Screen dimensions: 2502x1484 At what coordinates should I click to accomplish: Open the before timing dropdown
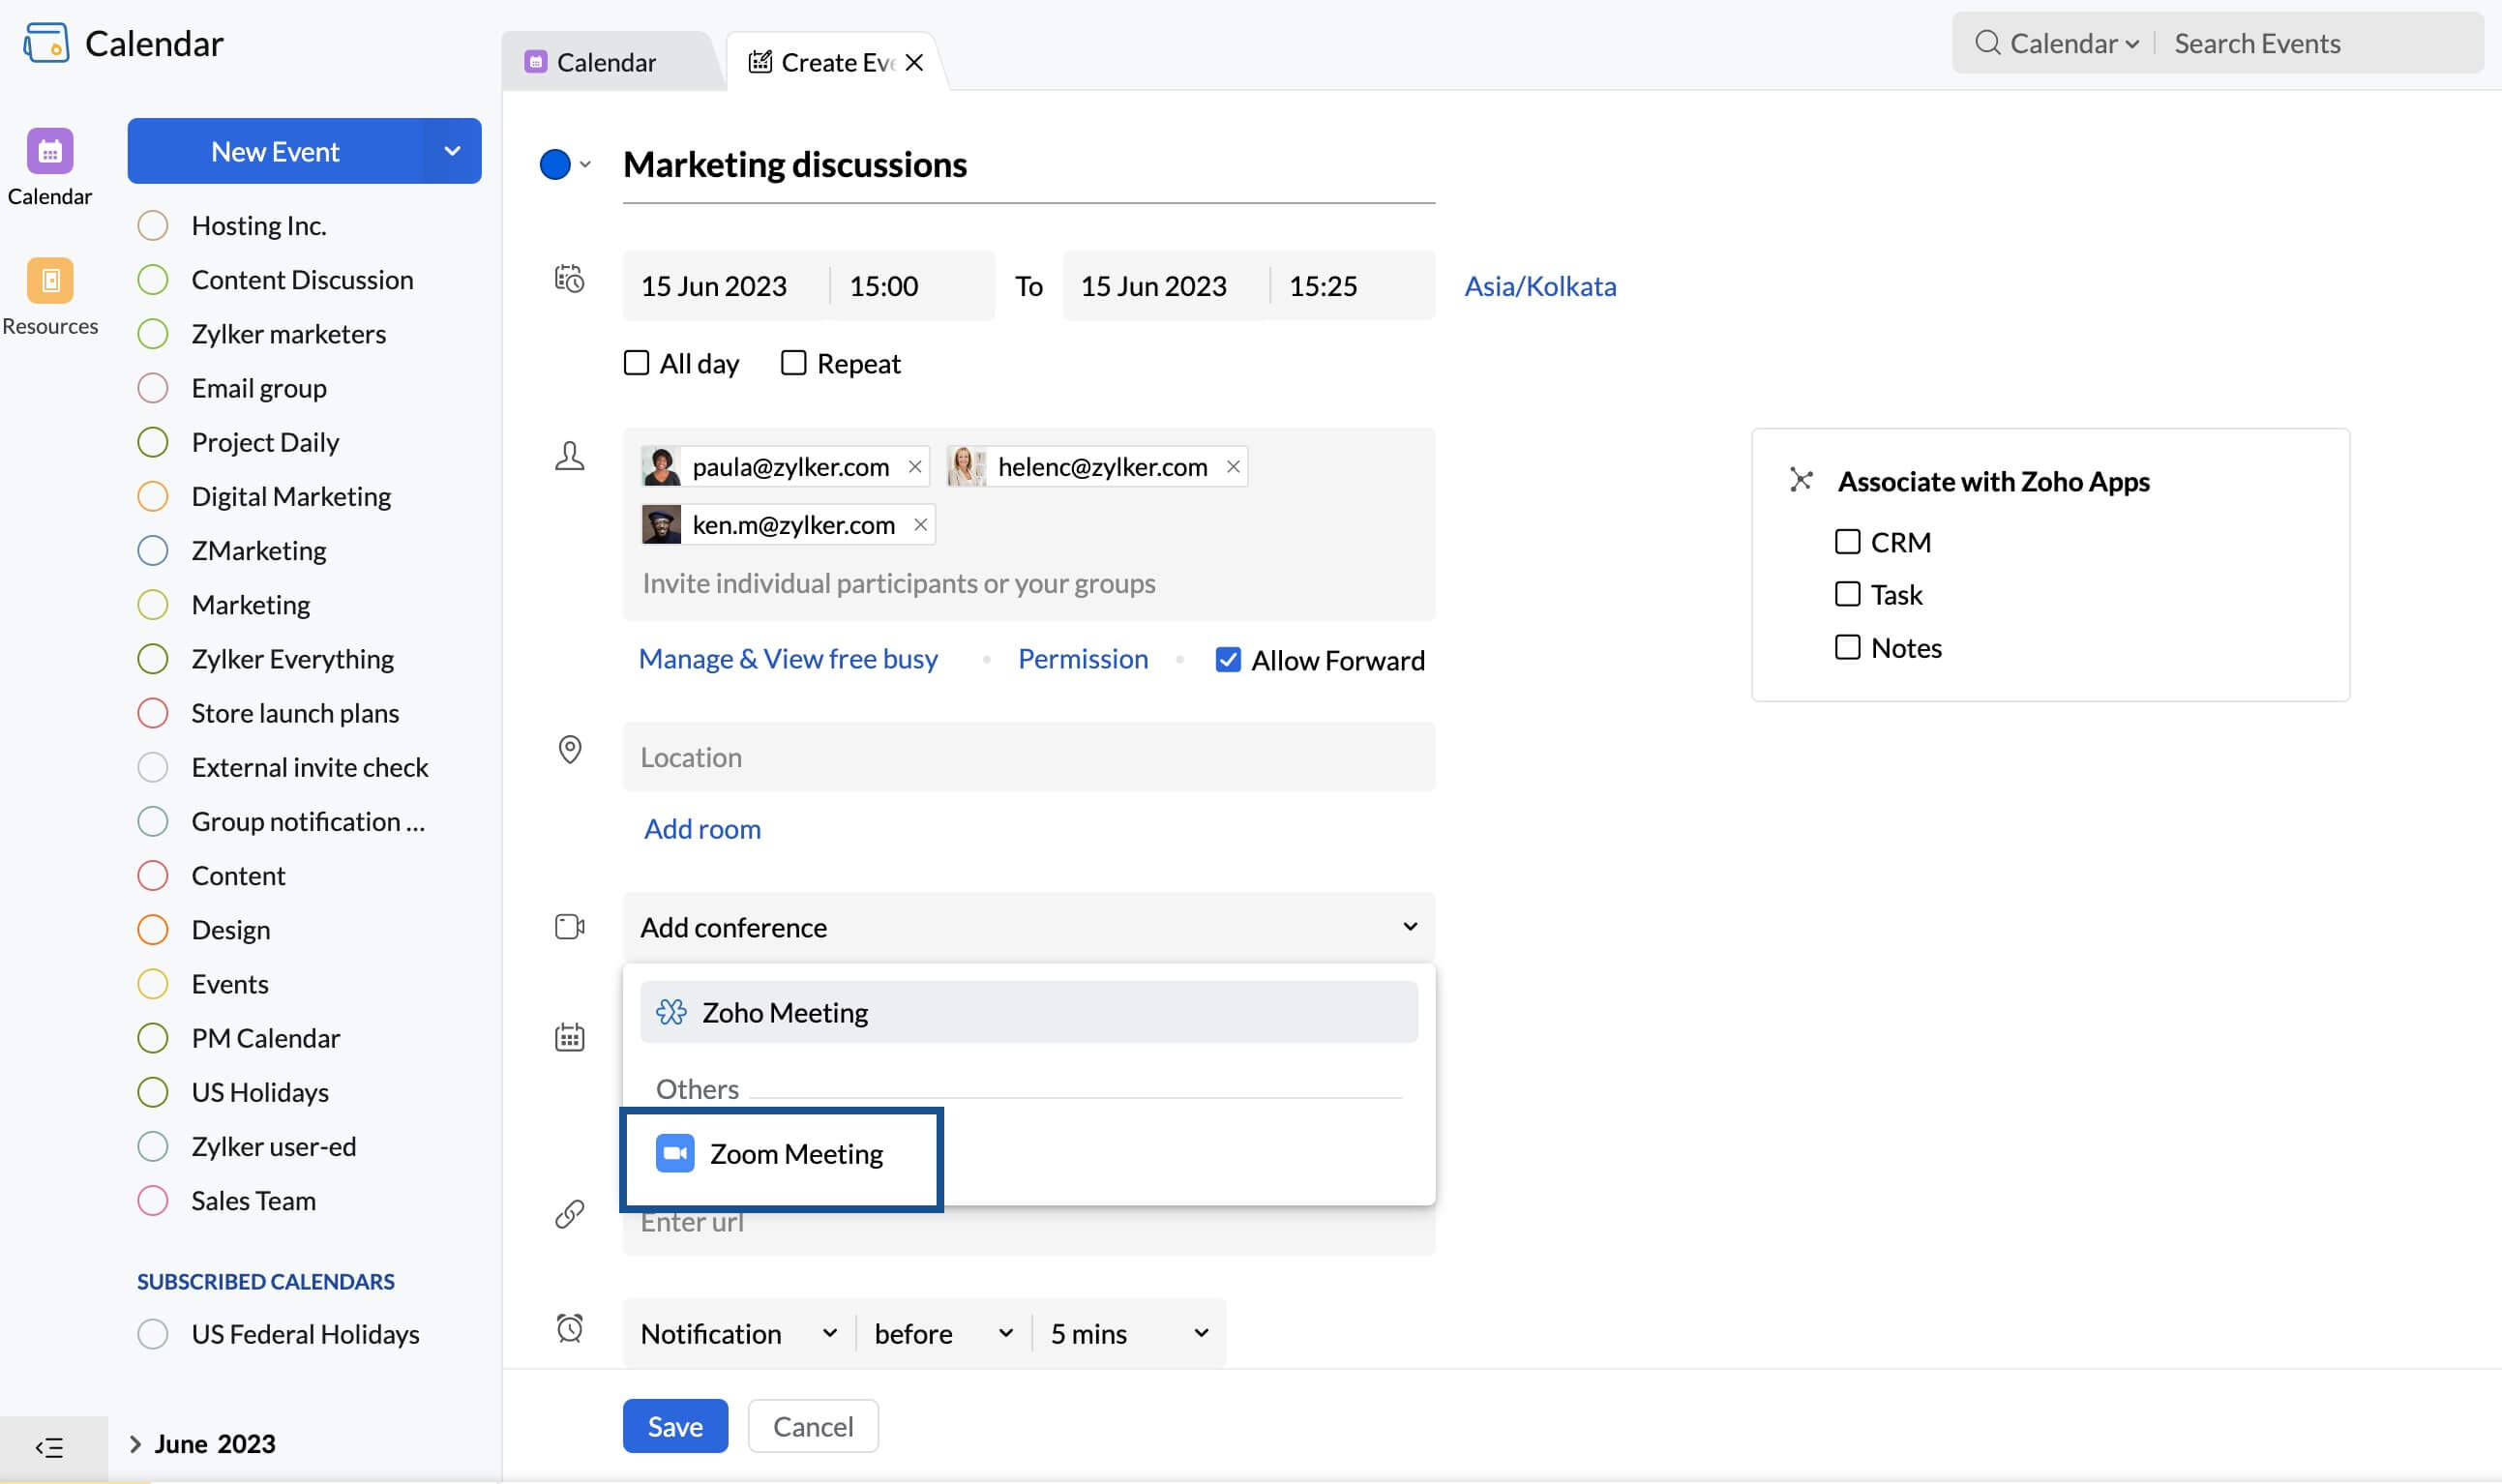click(x=943, y=1333)
